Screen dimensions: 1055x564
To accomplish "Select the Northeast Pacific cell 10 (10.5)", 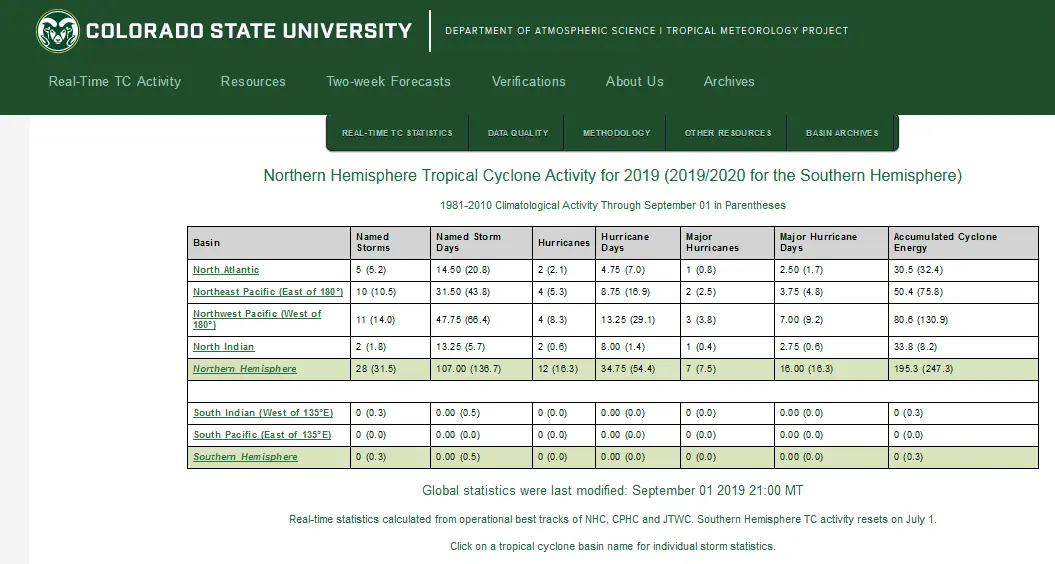I will pyautogui.click(x=390, y=292).
